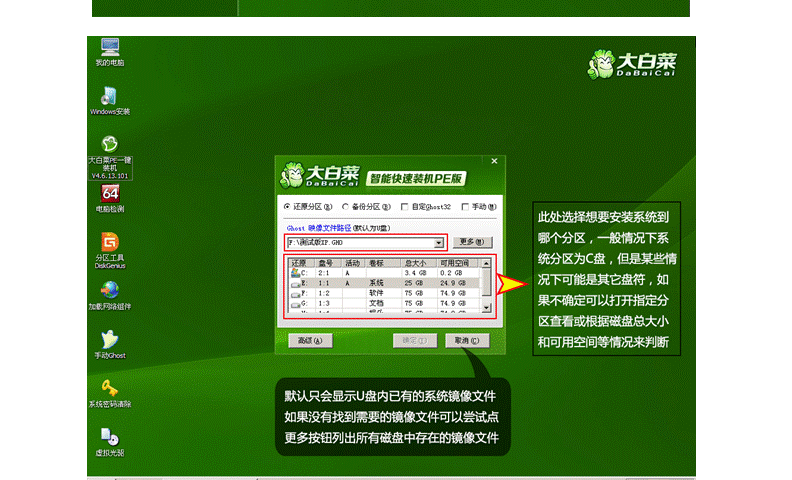The height and width of the screenshot is (480, 792).
Task: Click the 更多 button
Action: pyautogui.click(x=470, y=242)
